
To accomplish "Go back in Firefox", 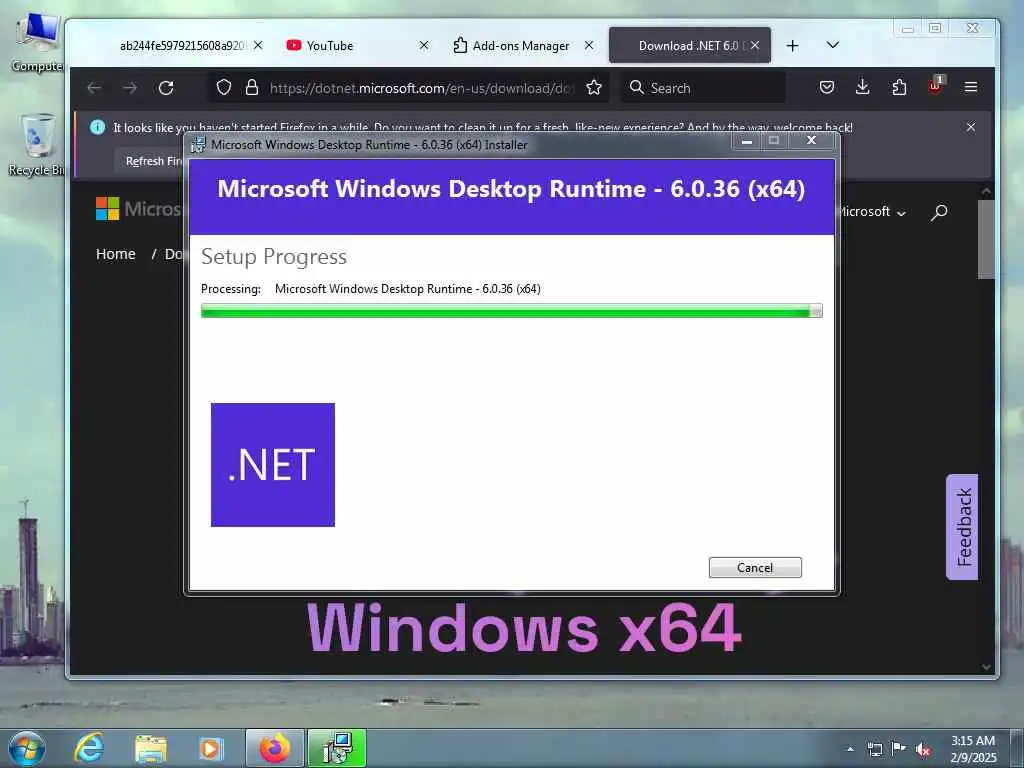I will click(x=95, y=88).
